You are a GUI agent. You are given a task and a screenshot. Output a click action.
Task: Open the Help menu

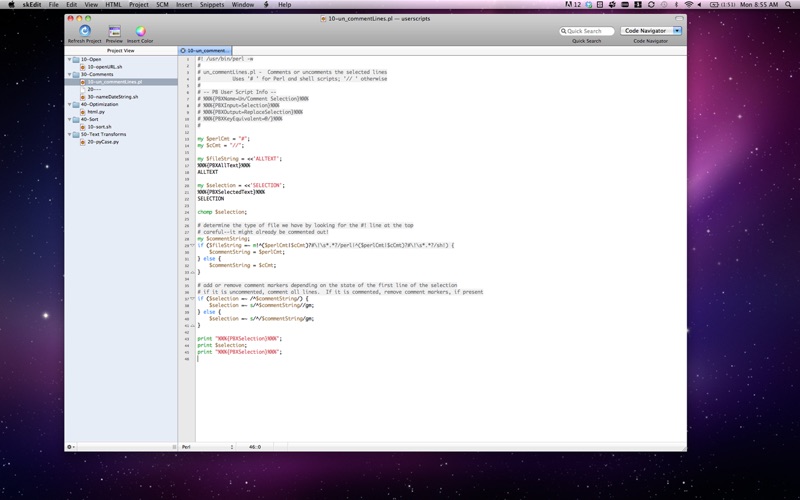click(284, 5)
